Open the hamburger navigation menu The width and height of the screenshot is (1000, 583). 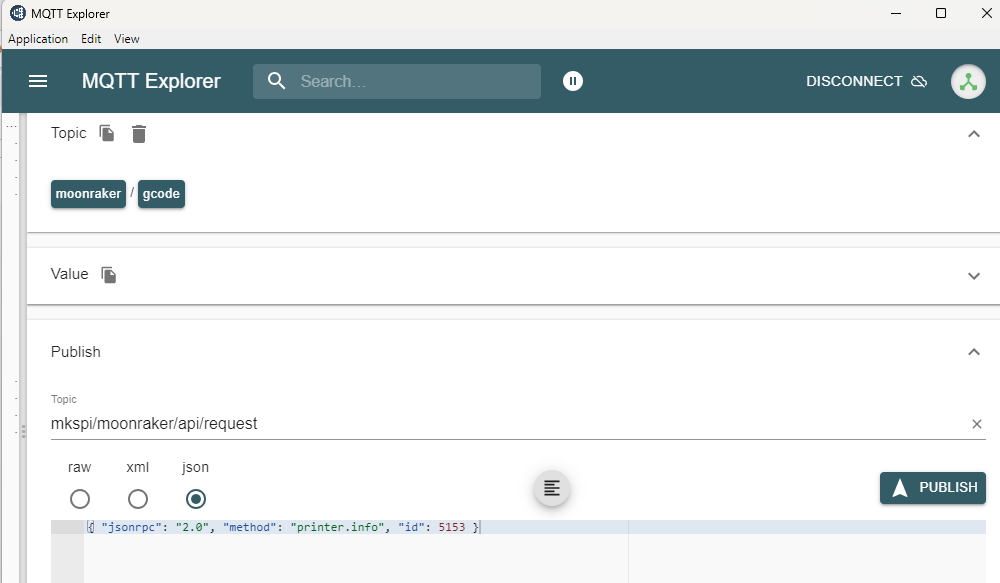[x=38, y=81]
